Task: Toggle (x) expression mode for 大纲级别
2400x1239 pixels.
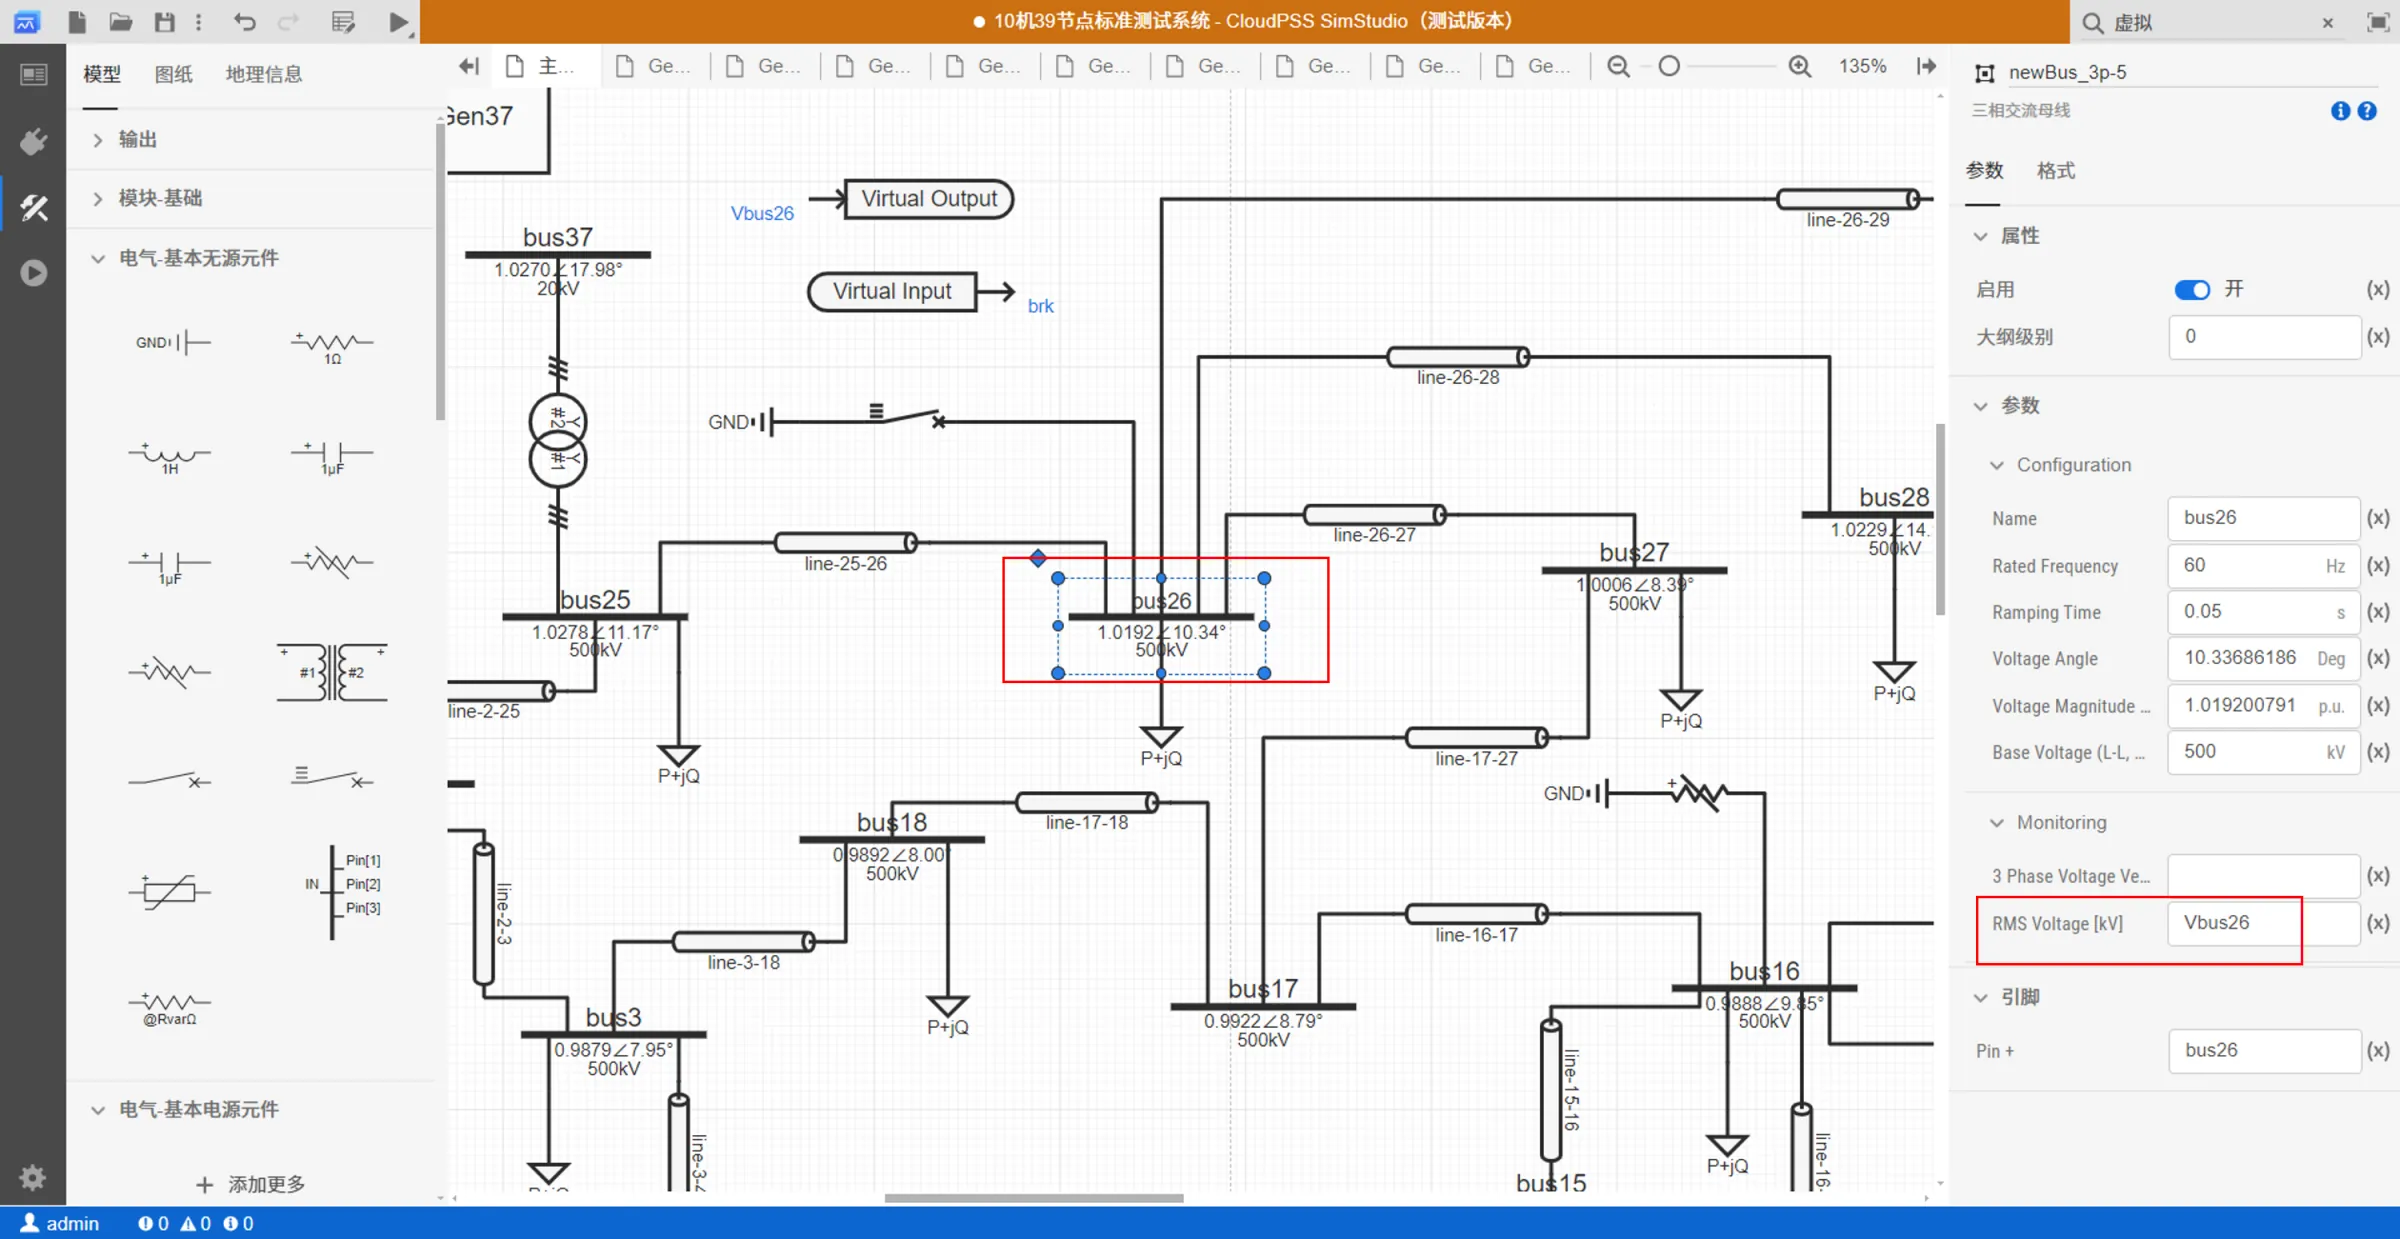Action: click(x=2378, y=337)
